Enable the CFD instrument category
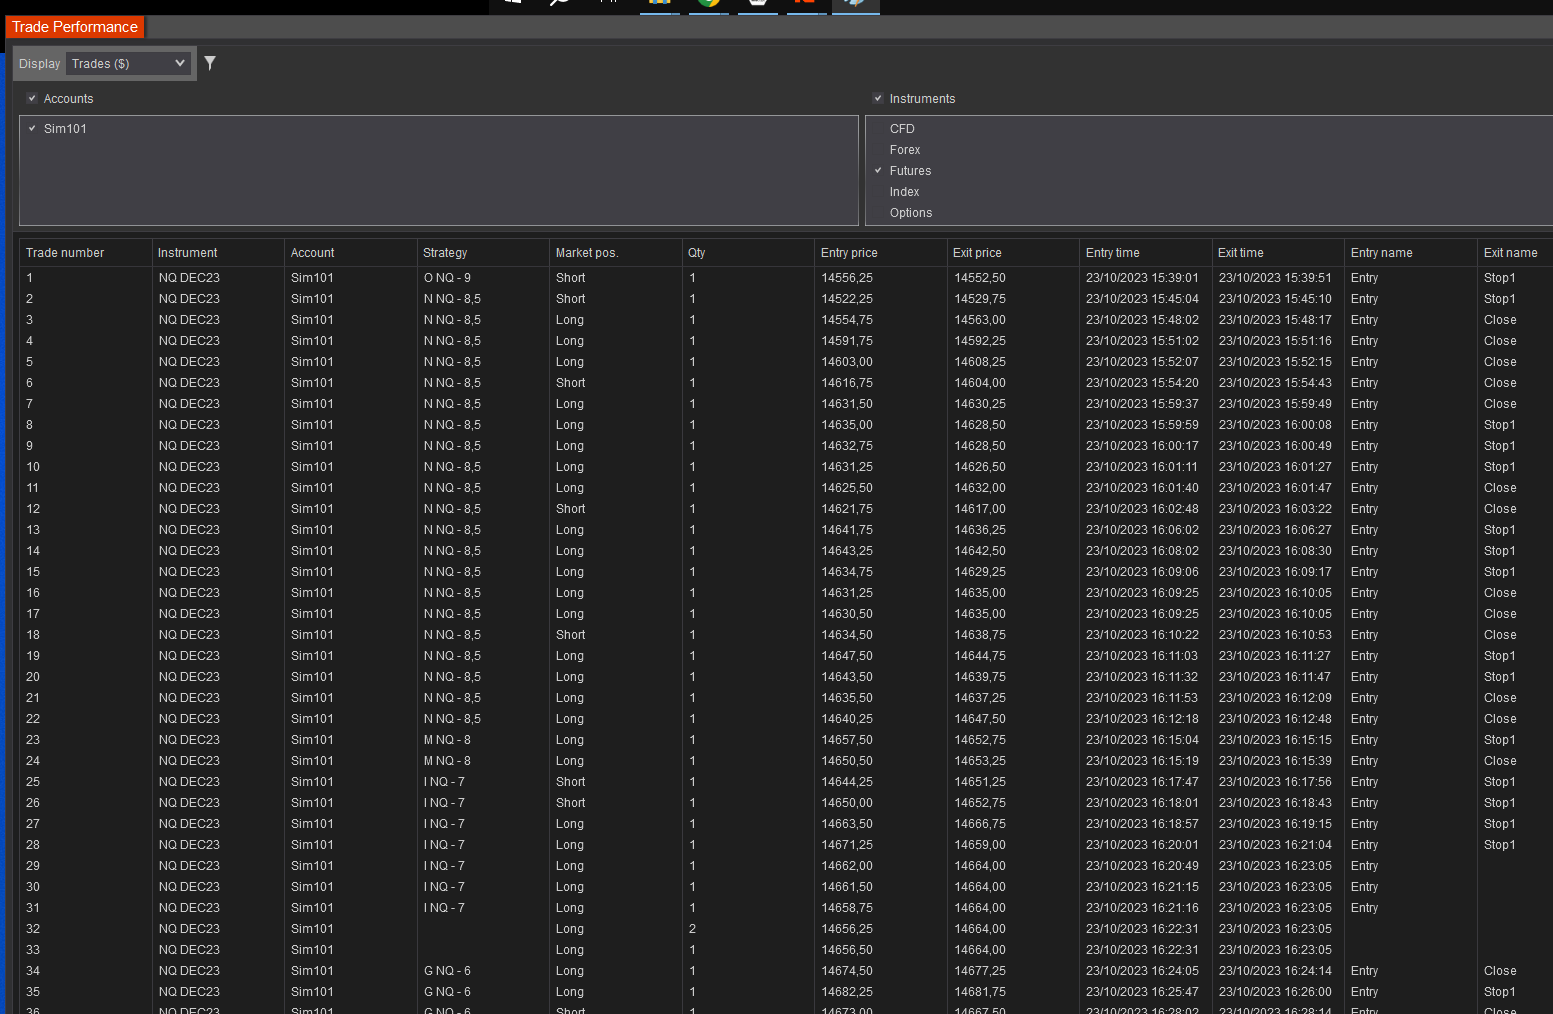Image resolution: width=1553 pixels, height=1014 pixels. [877, 128]
